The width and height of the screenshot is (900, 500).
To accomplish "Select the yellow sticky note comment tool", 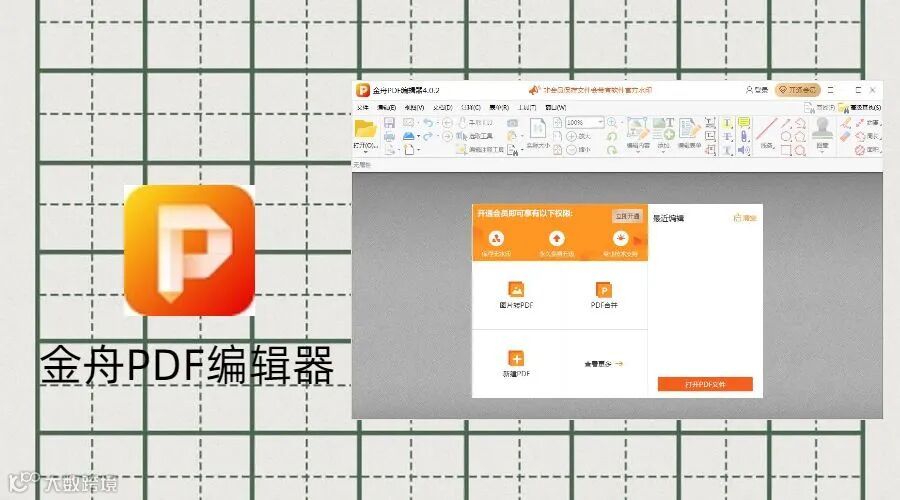I will point(744,123).
